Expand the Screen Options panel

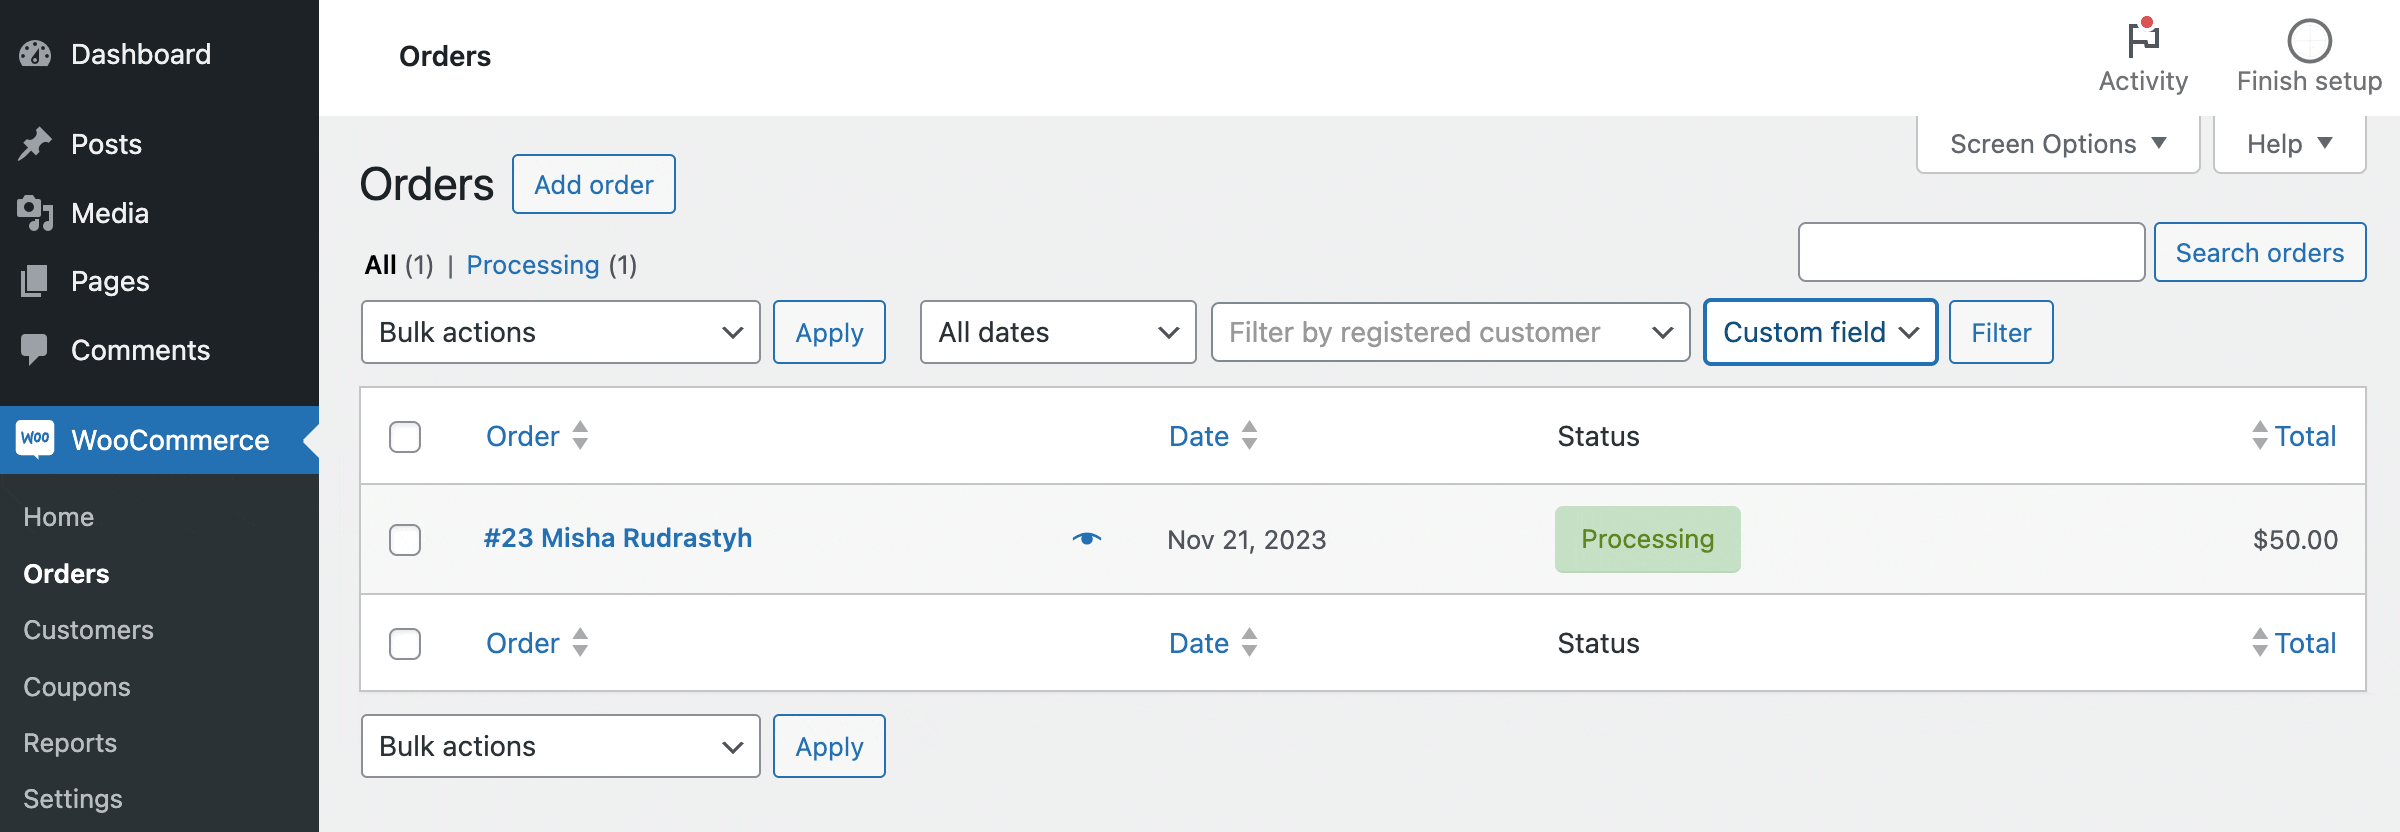[2057, 144]
